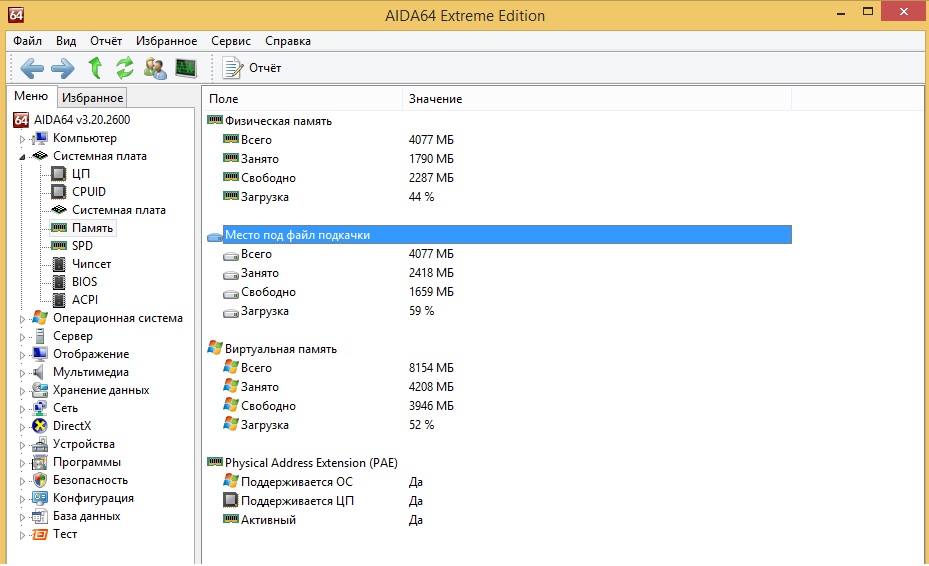Go back with the blue left arrow
Screen dimensions: 929x566
(x=32, y=68)
